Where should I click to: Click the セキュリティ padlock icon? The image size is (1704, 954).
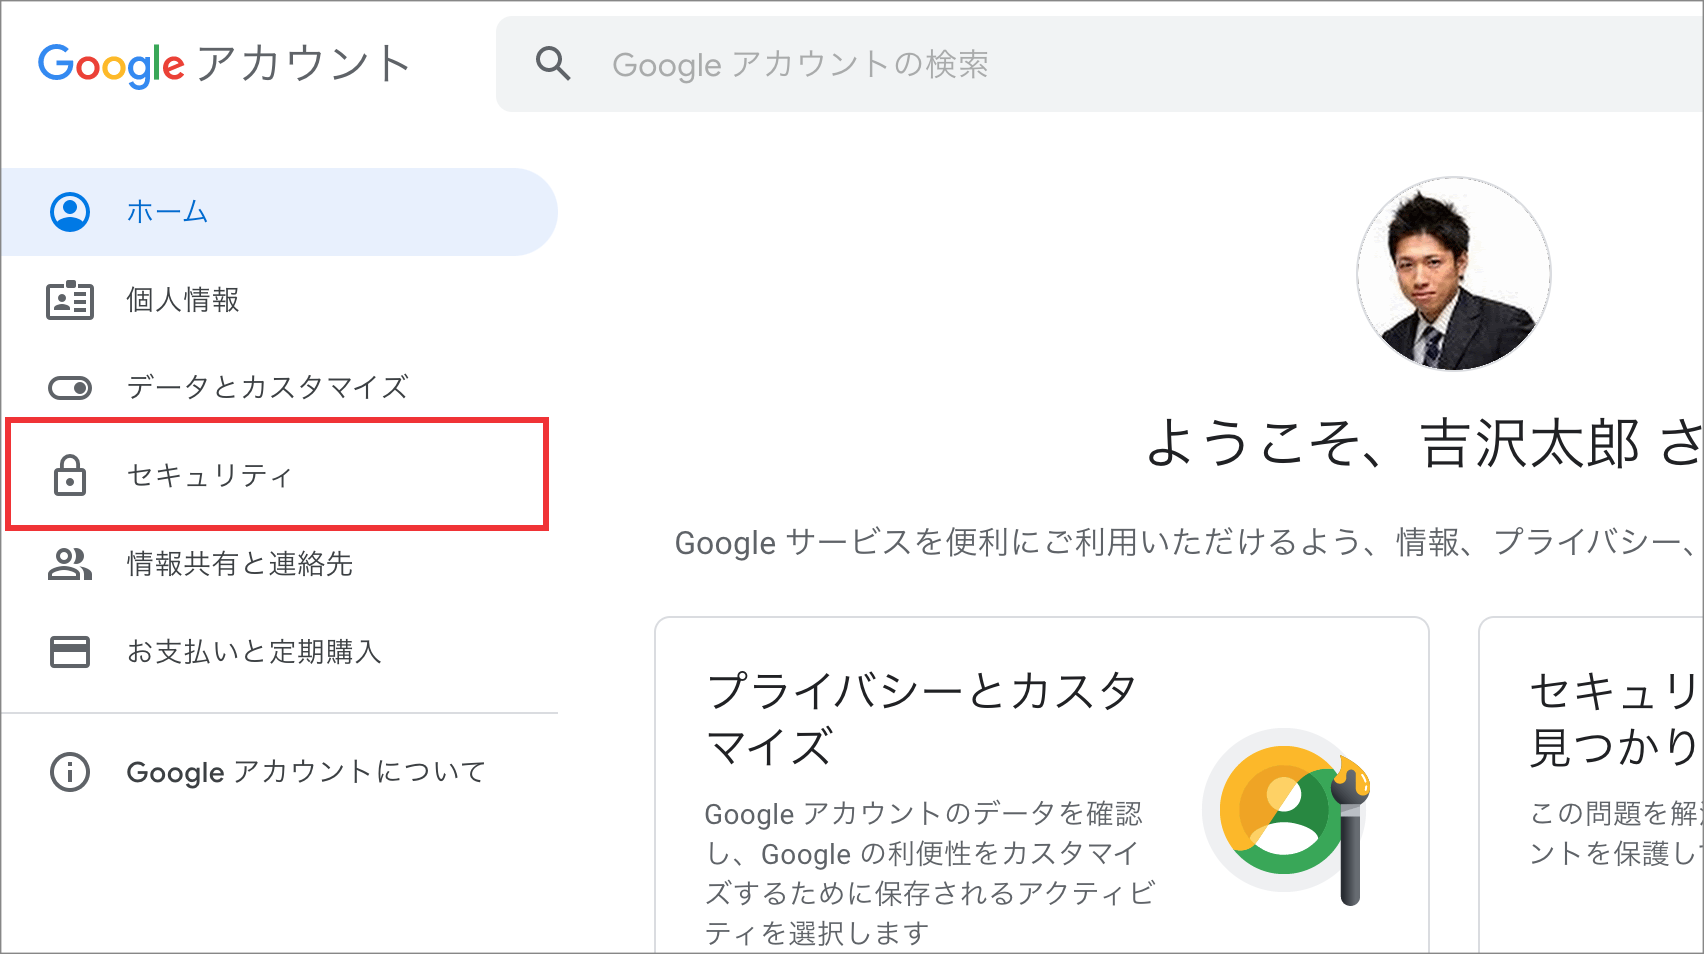[70, 475]
